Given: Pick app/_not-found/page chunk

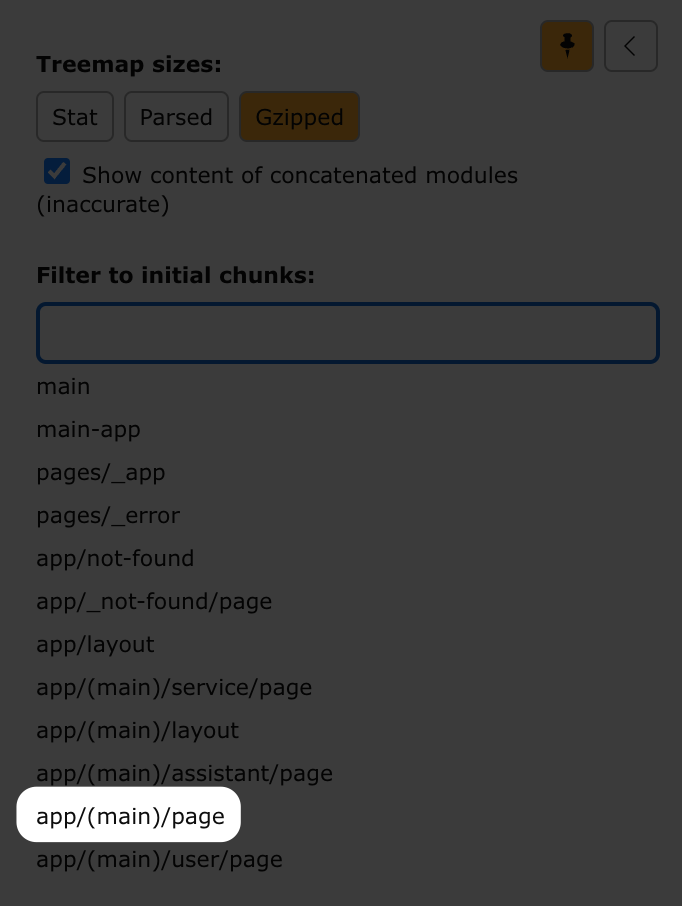Looking at the screenshot, I should [154, 601].
